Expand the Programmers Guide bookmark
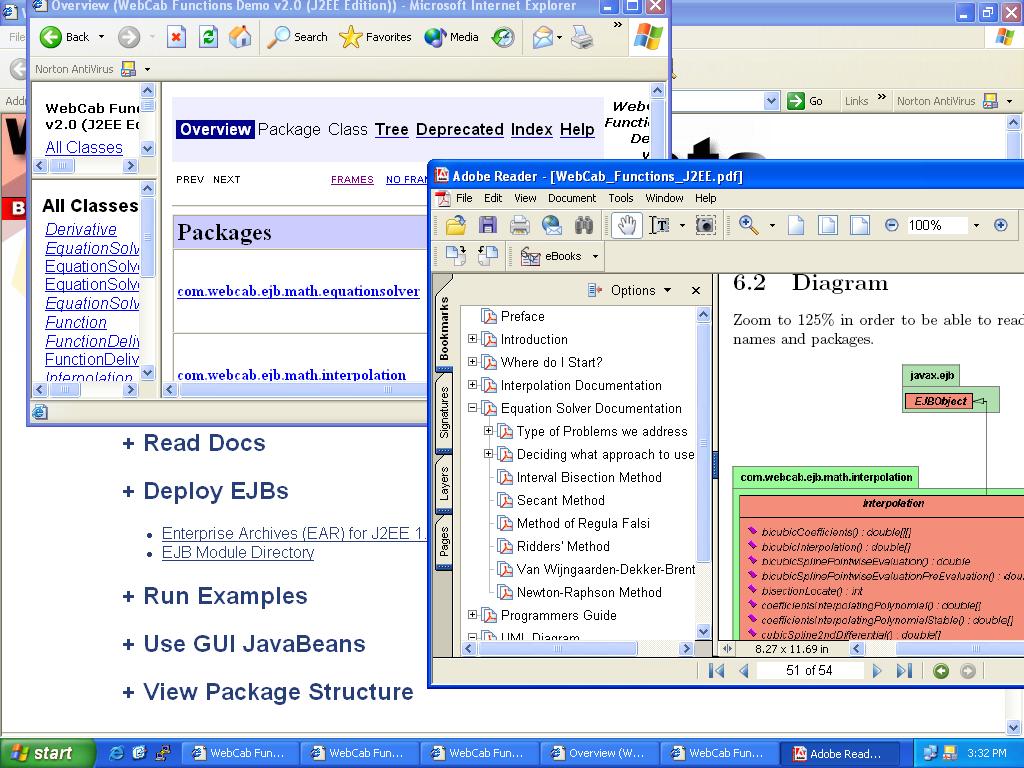This screenshot has width=1024, height=768. click(x=473, y=615)
